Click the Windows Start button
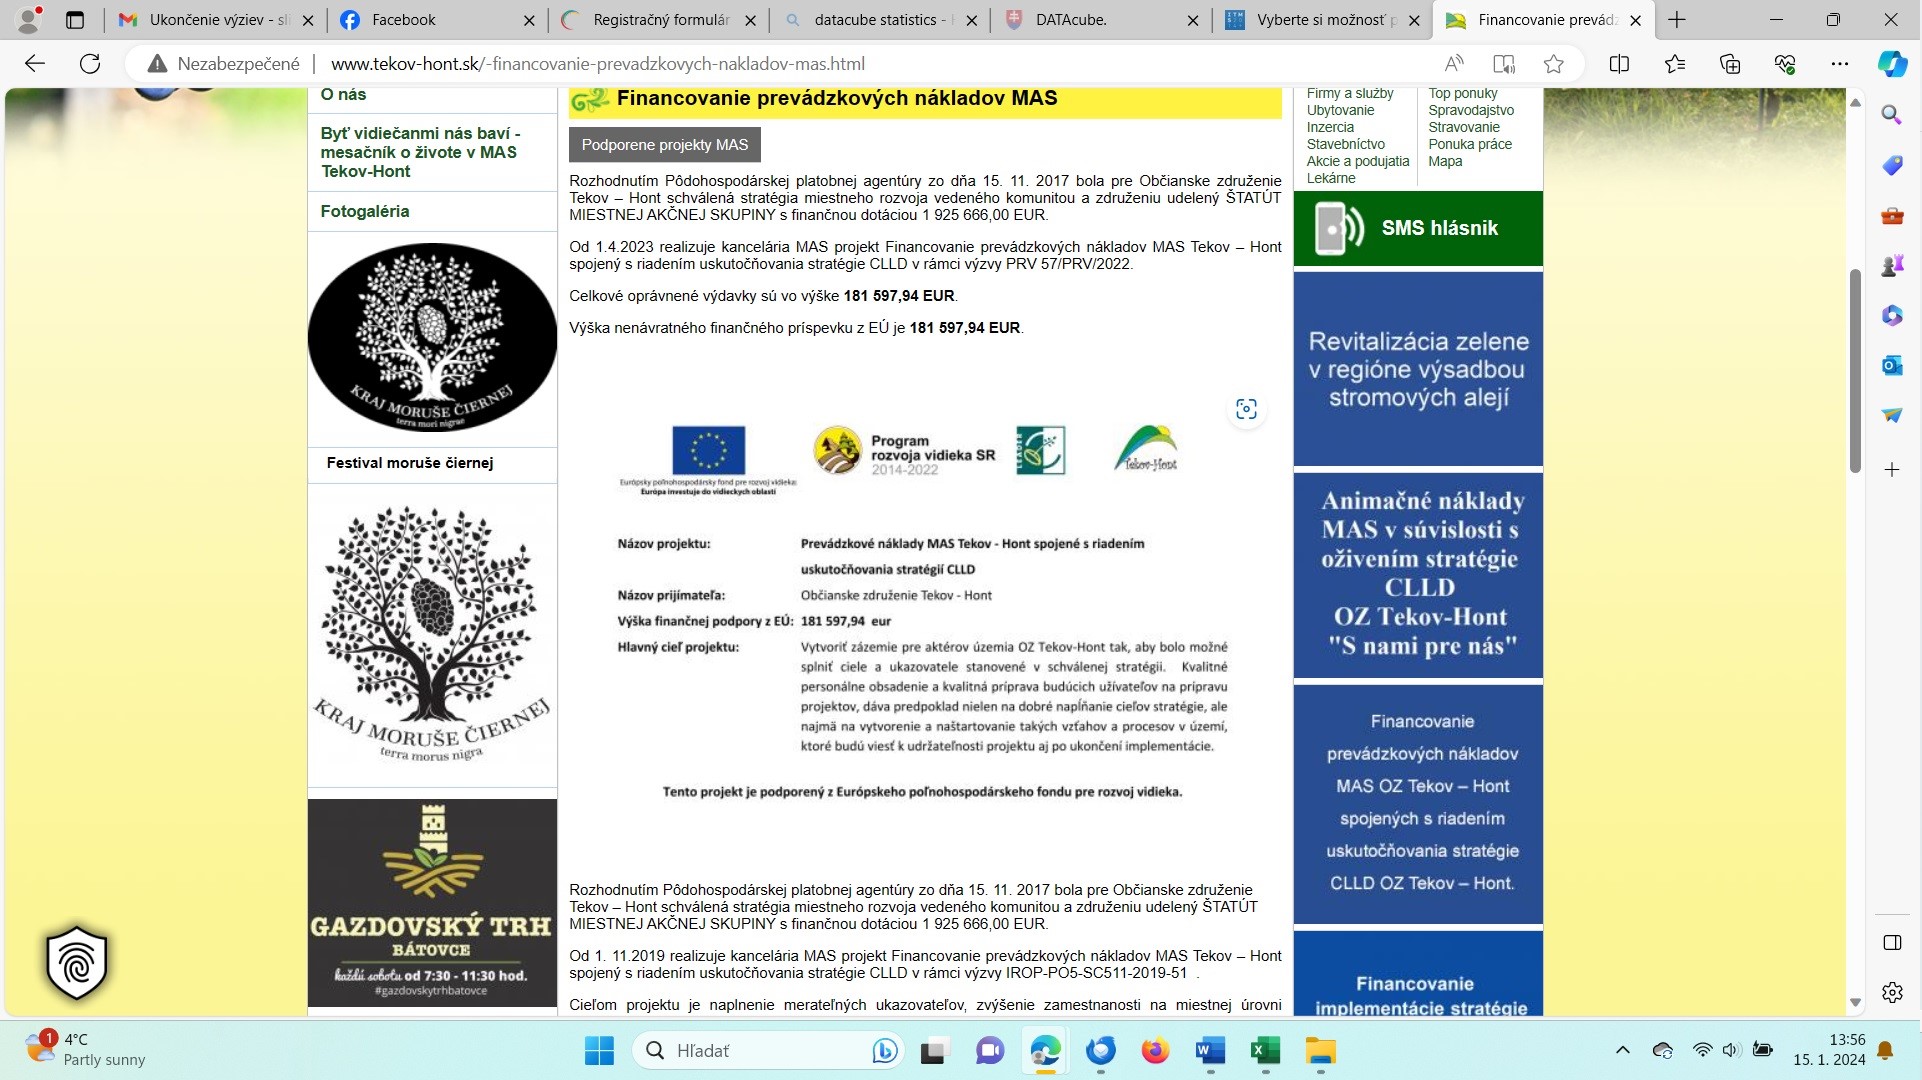 pos(599,1051)
